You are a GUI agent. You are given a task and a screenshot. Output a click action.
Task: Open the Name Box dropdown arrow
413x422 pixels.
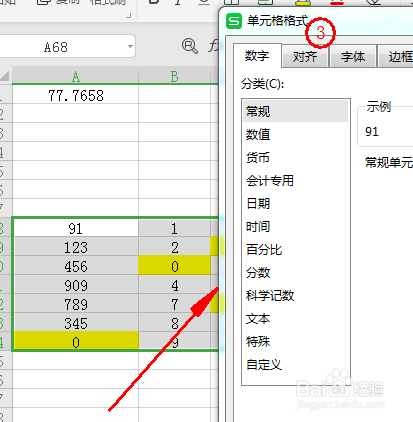[130, 46]
